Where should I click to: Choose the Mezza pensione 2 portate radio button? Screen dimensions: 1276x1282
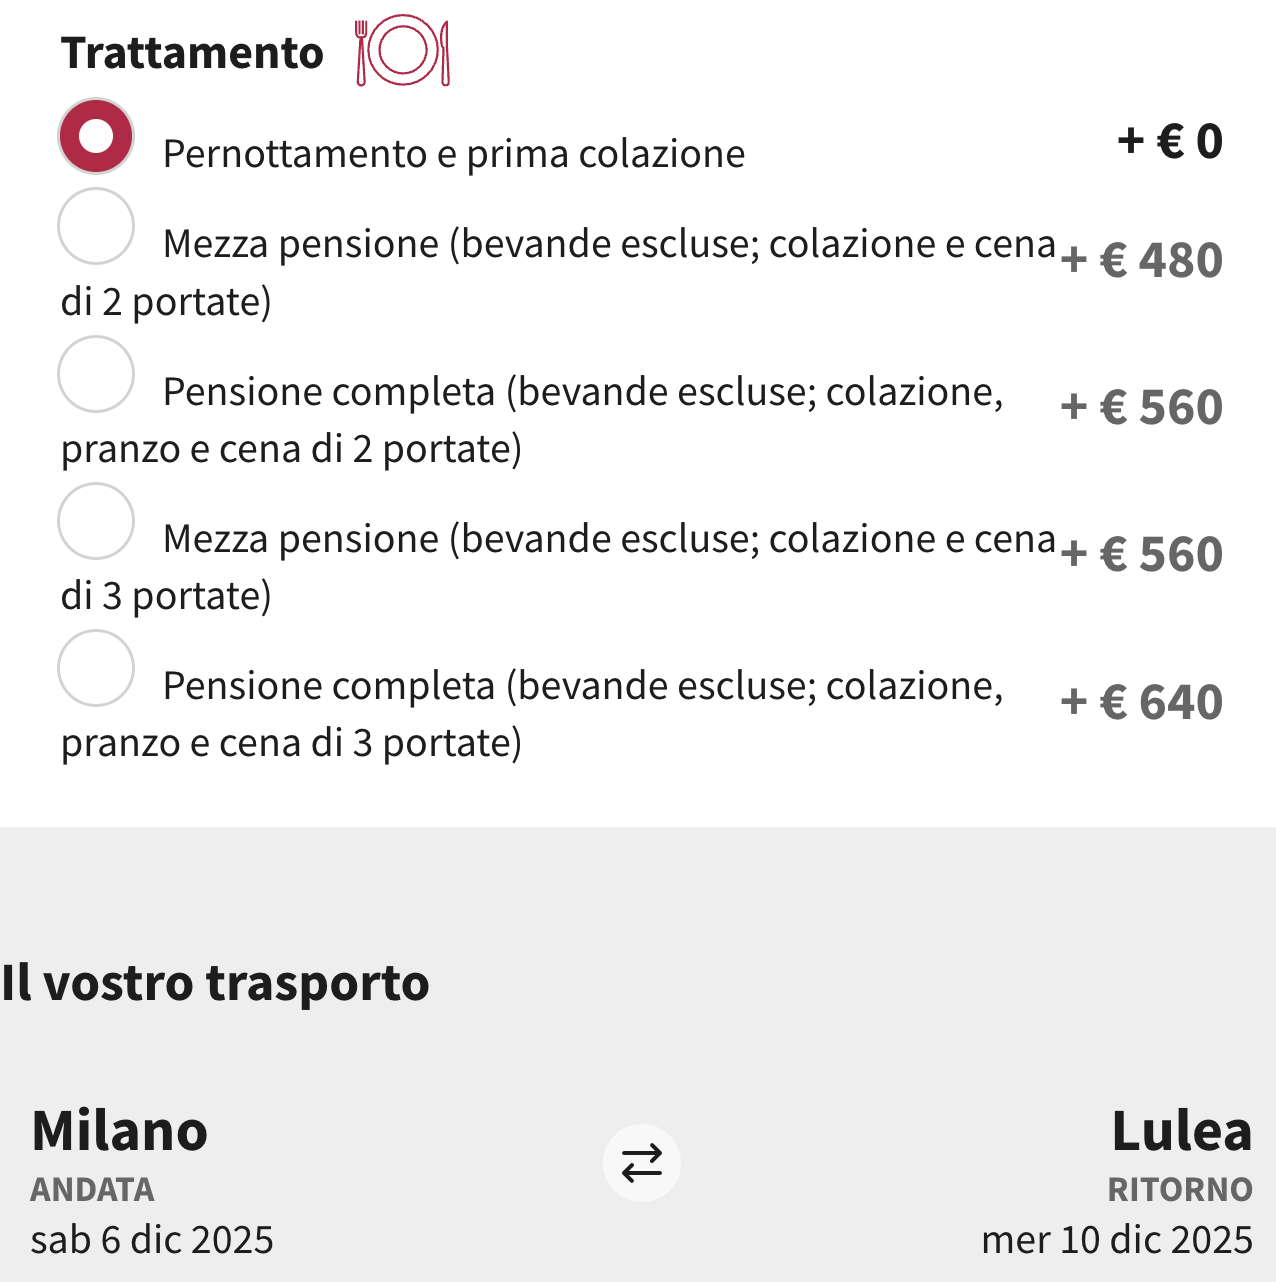(x=96, y=226)
